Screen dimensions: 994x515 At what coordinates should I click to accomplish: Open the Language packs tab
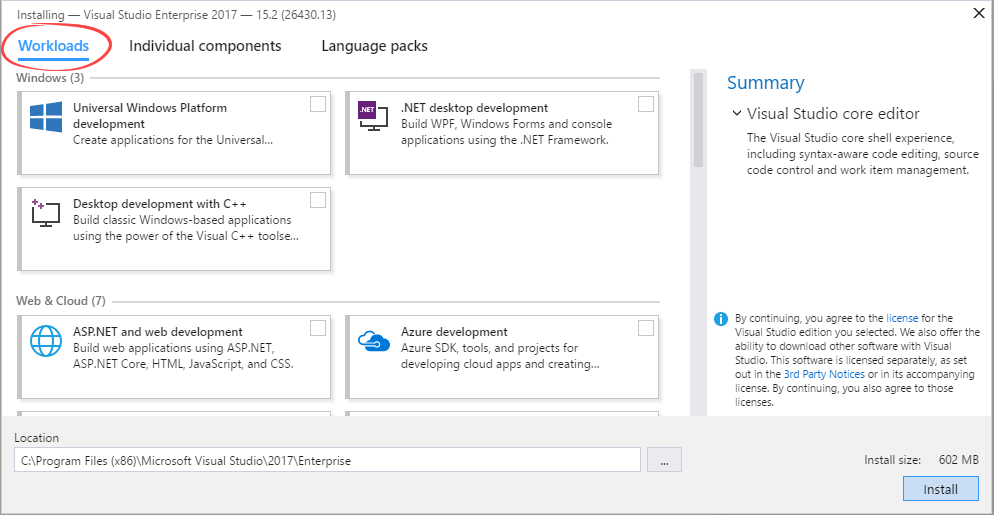[x=374, y=46]
